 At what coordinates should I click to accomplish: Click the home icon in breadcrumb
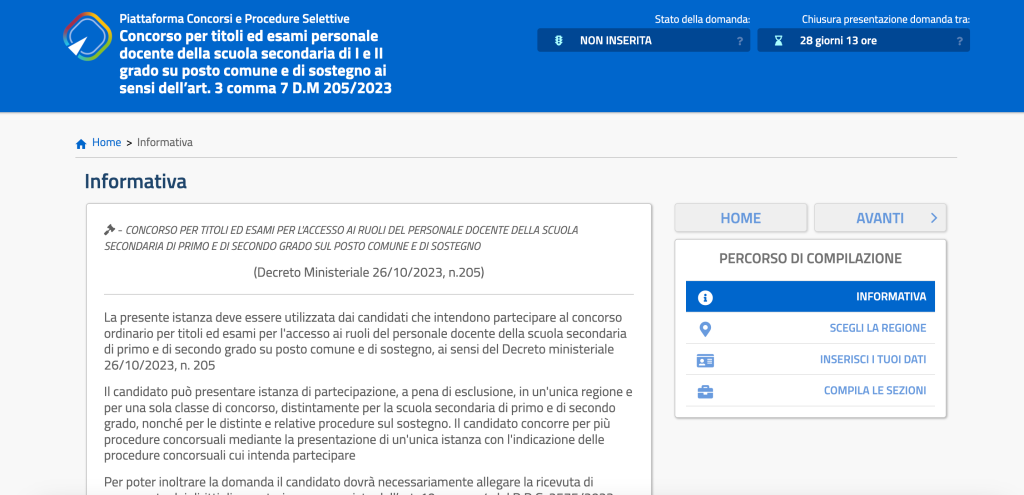pyautogui.click(x=81, y=144)
